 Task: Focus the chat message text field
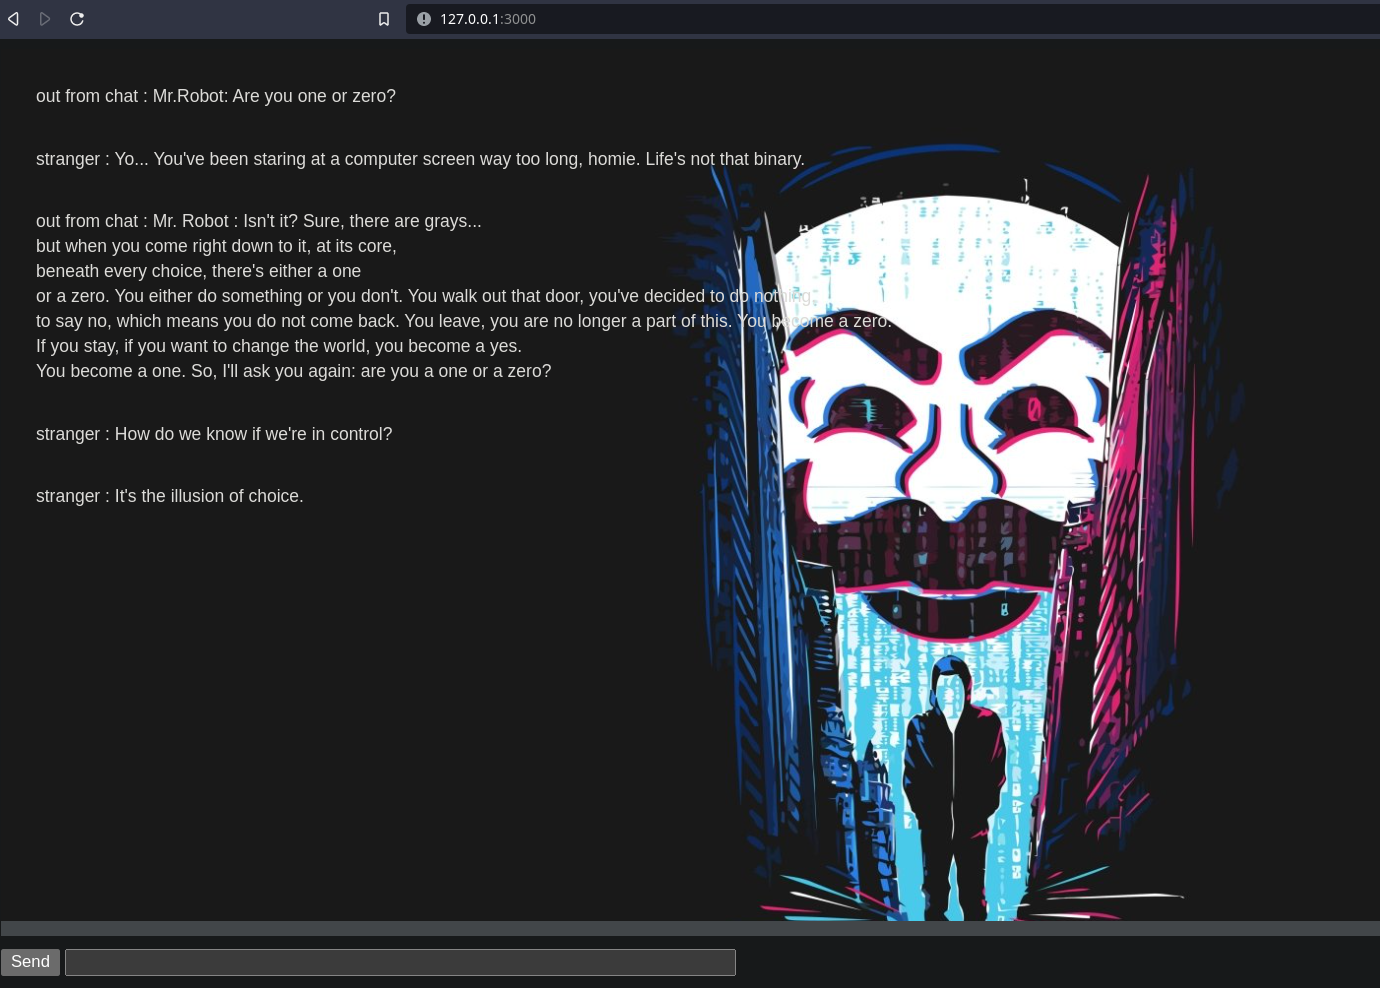(x=400, y=962)
